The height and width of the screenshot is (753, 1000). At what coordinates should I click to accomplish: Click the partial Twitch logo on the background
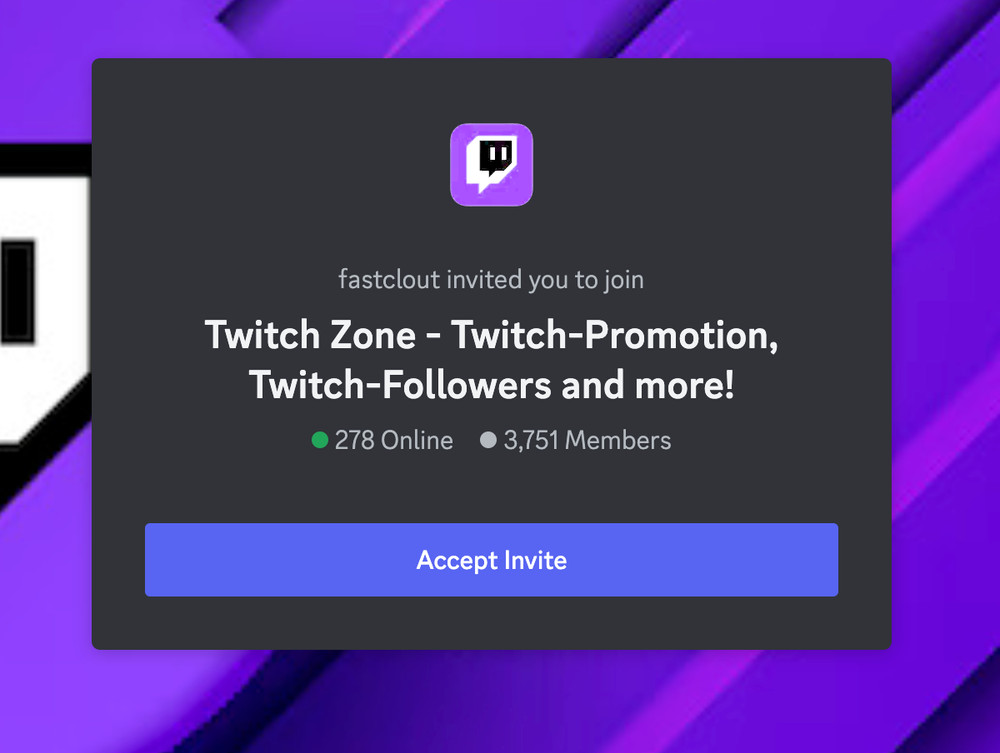click(x=40, y=290)
